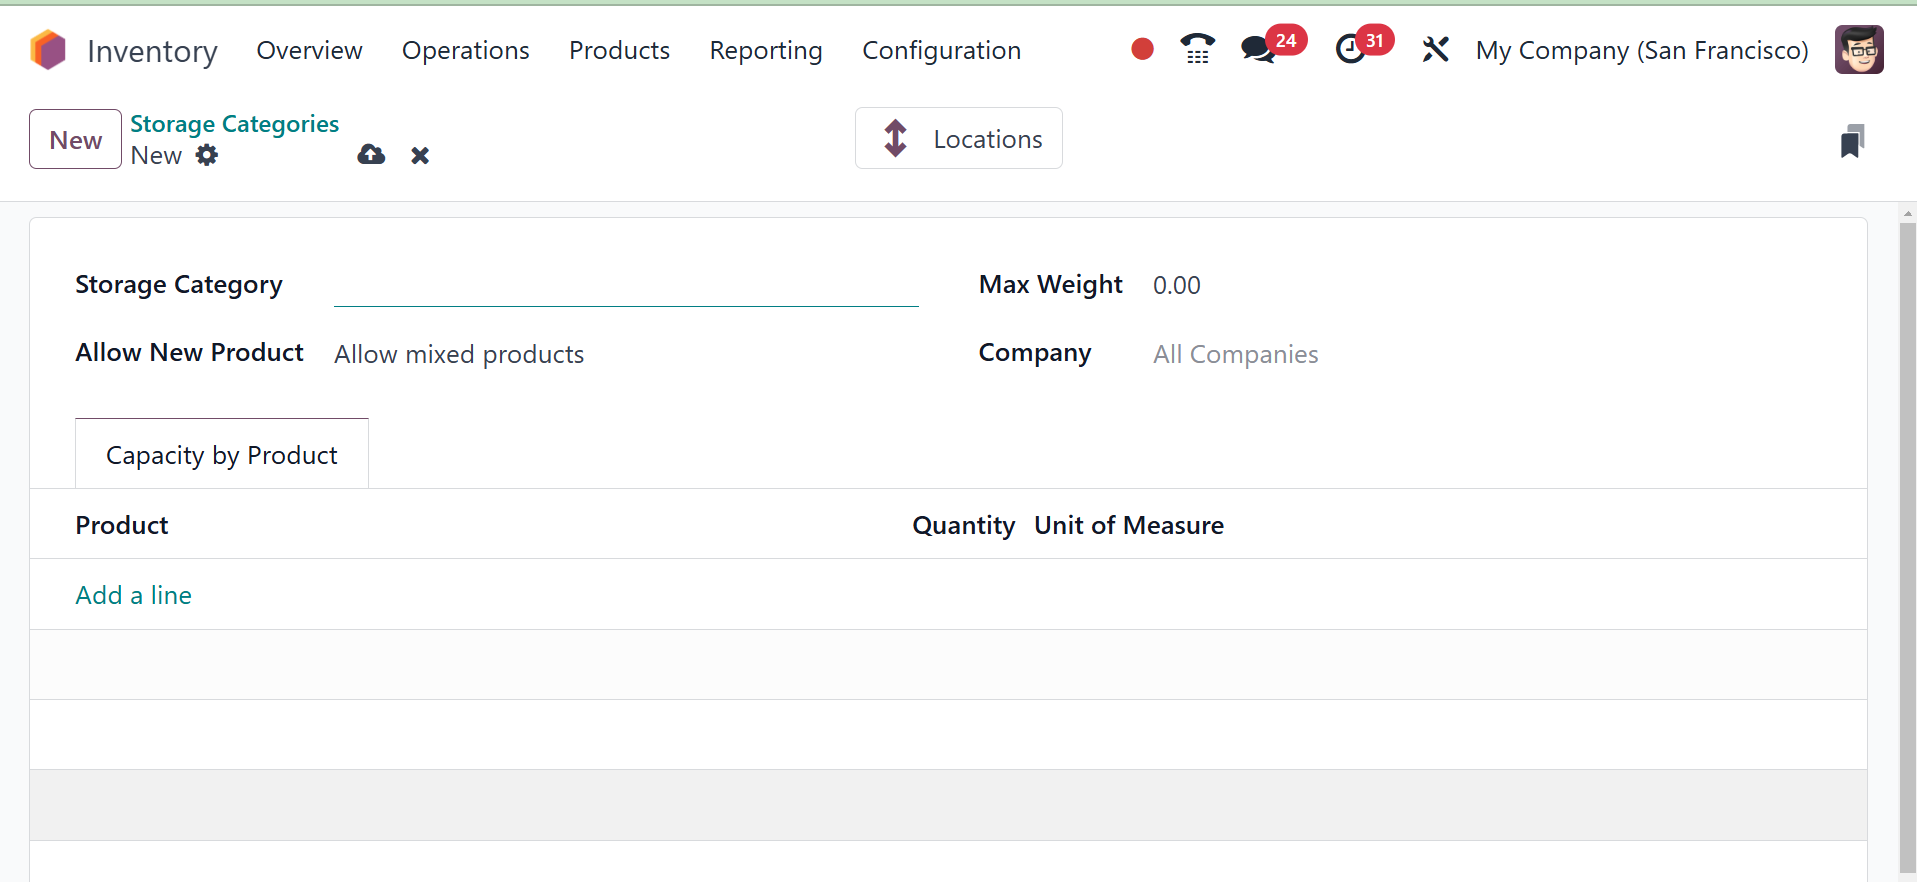Open the Allow New Product dropdown
This screenshot has width=1917, height=882.
pyautogui.click(x=625, y=355)
